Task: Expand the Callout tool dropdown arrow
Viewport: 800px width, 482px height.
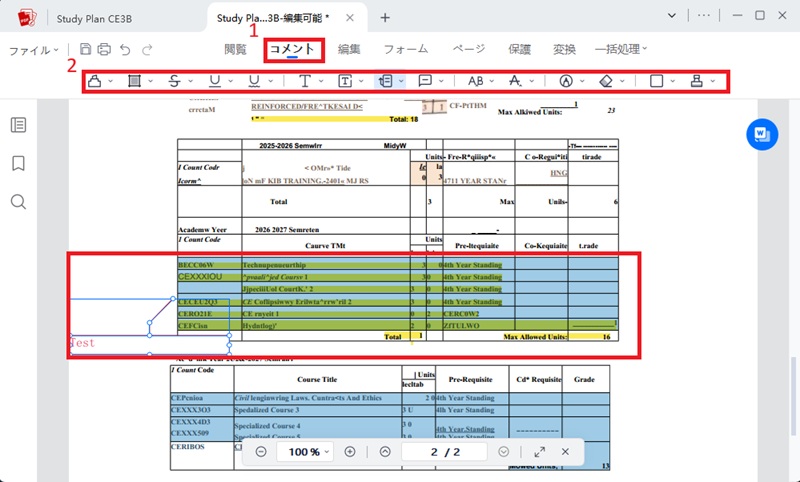Action: pos(401,81)
